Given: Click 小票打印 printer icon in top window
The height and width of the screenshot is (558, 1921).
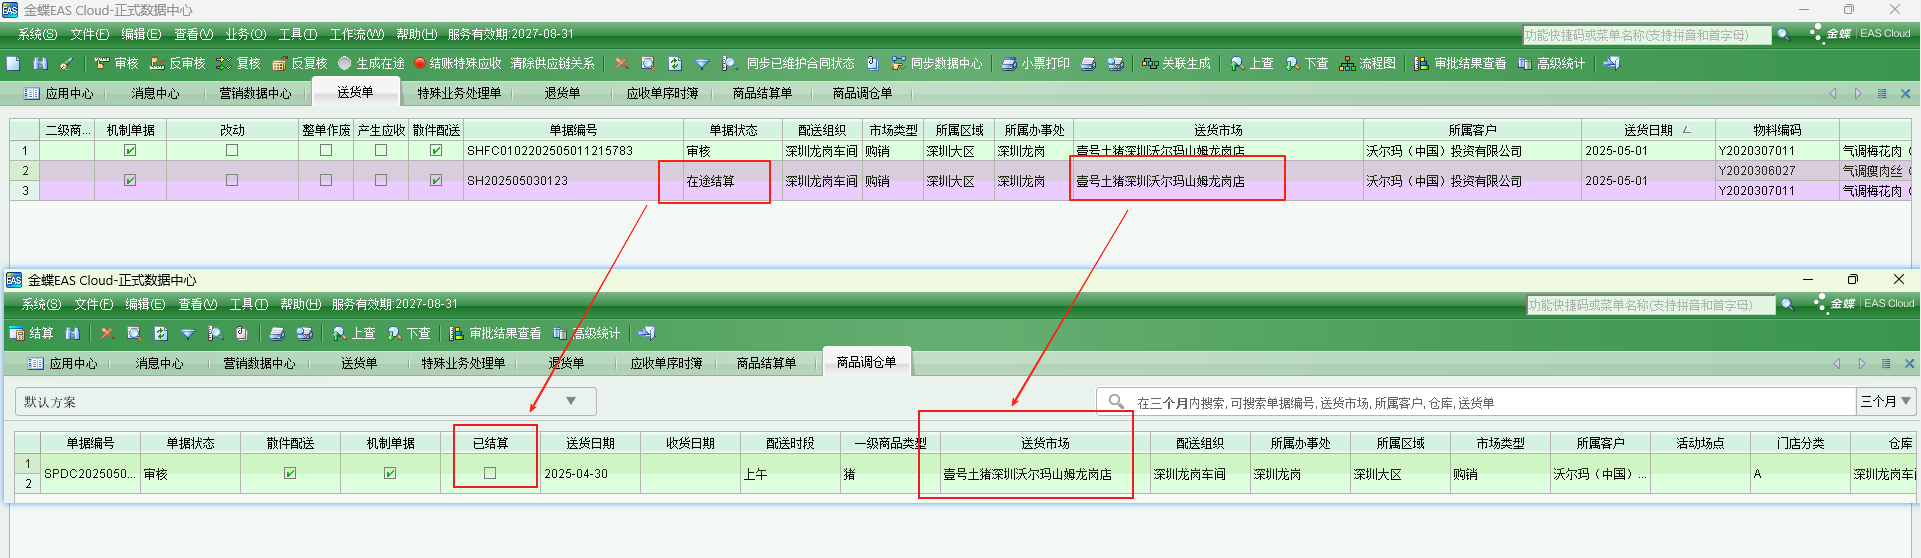Looking at the screenshot, I should [x=1009, y=63].
